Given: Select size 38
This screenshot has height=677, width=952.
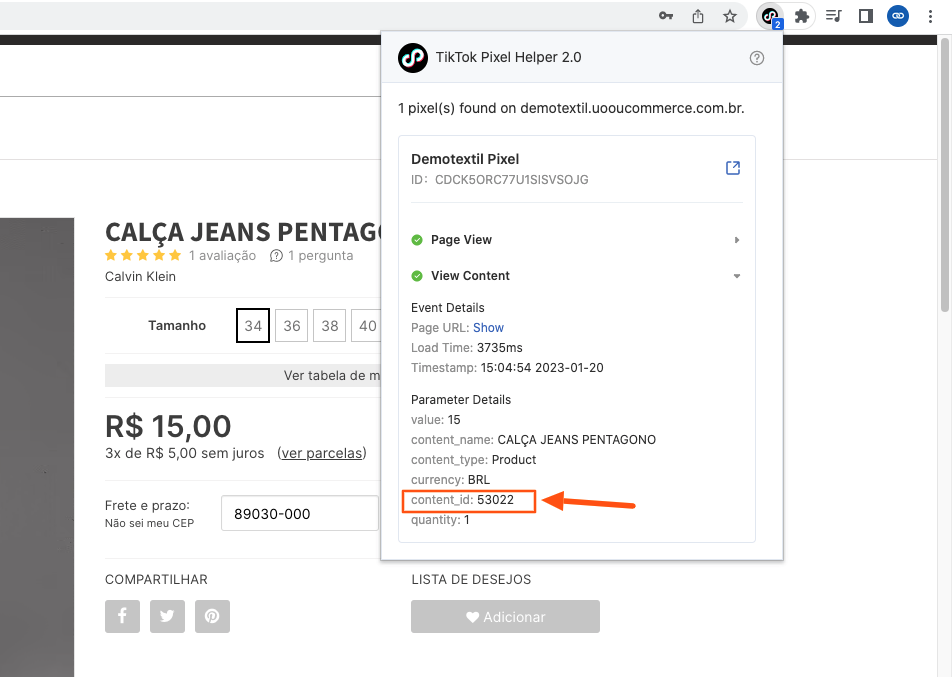Looking at the screenshot, I should point(330,325).
